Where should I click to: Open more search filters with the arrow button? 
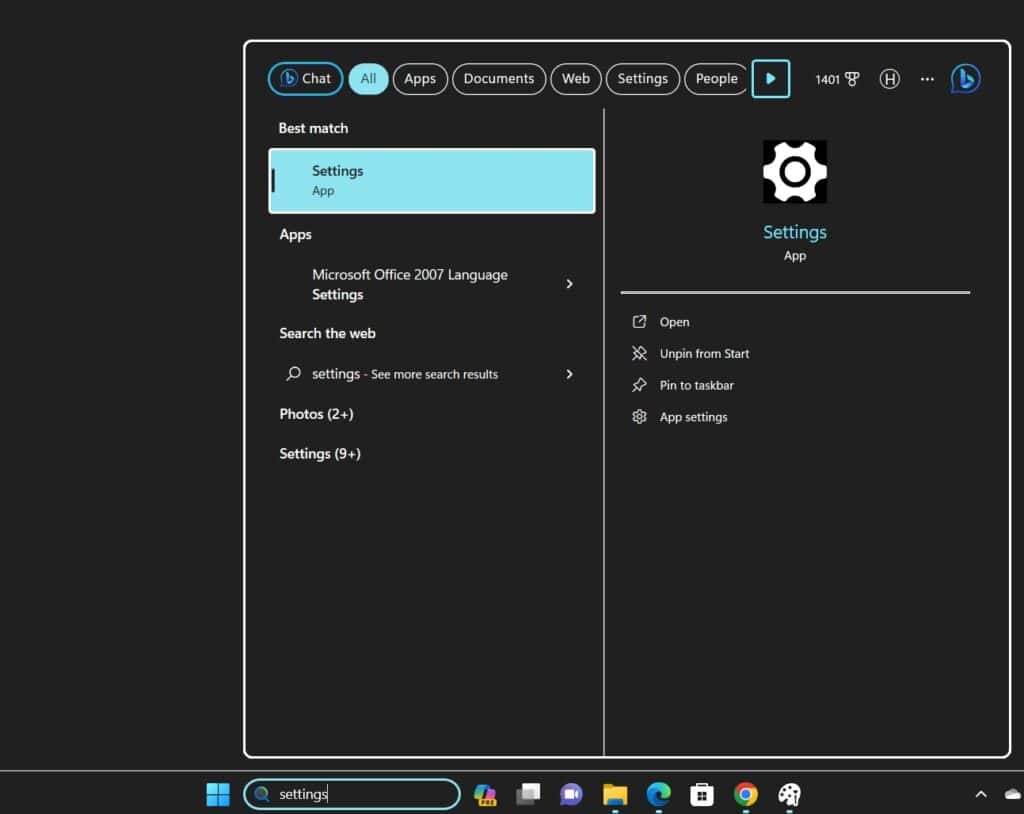click(771, 79)
